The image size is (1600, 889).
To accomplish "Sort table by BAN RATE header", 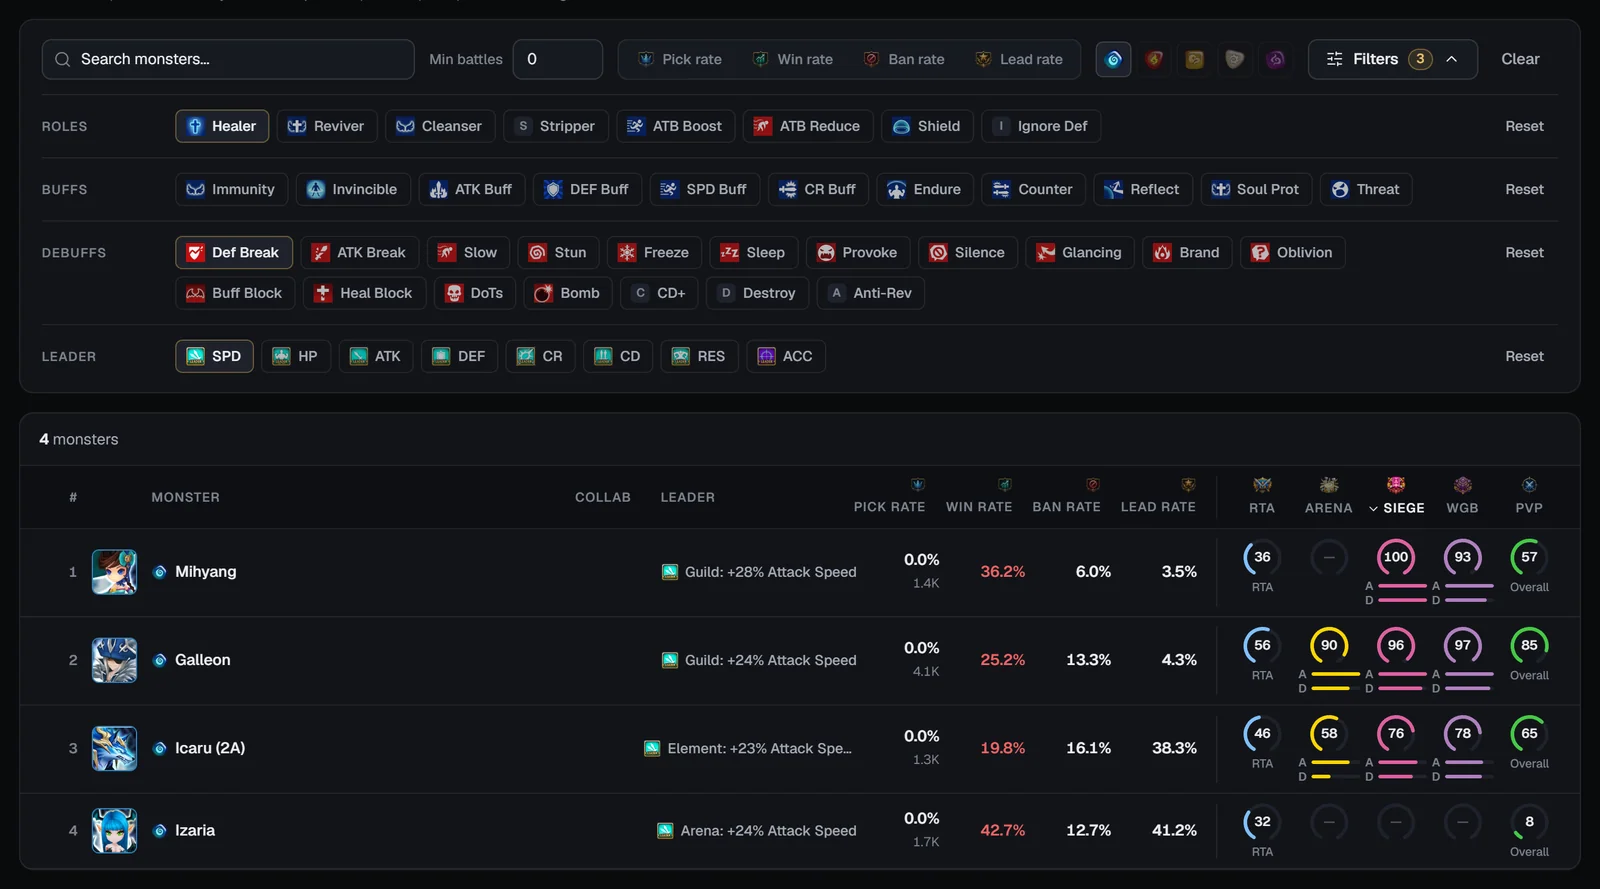I will [1066, 507].
